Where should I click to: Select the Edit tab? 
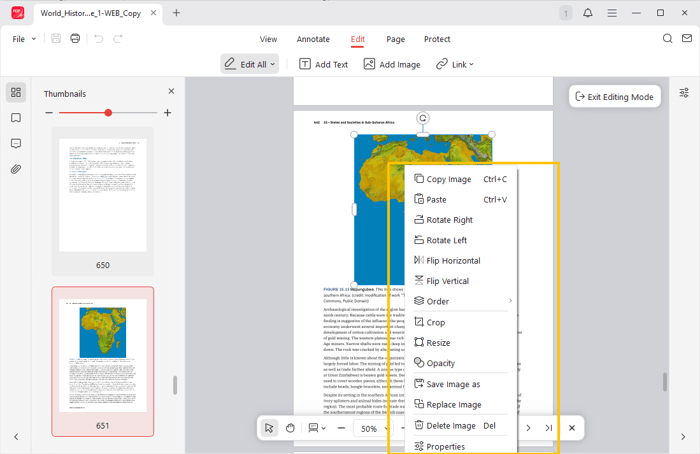(x=358, y=39)
